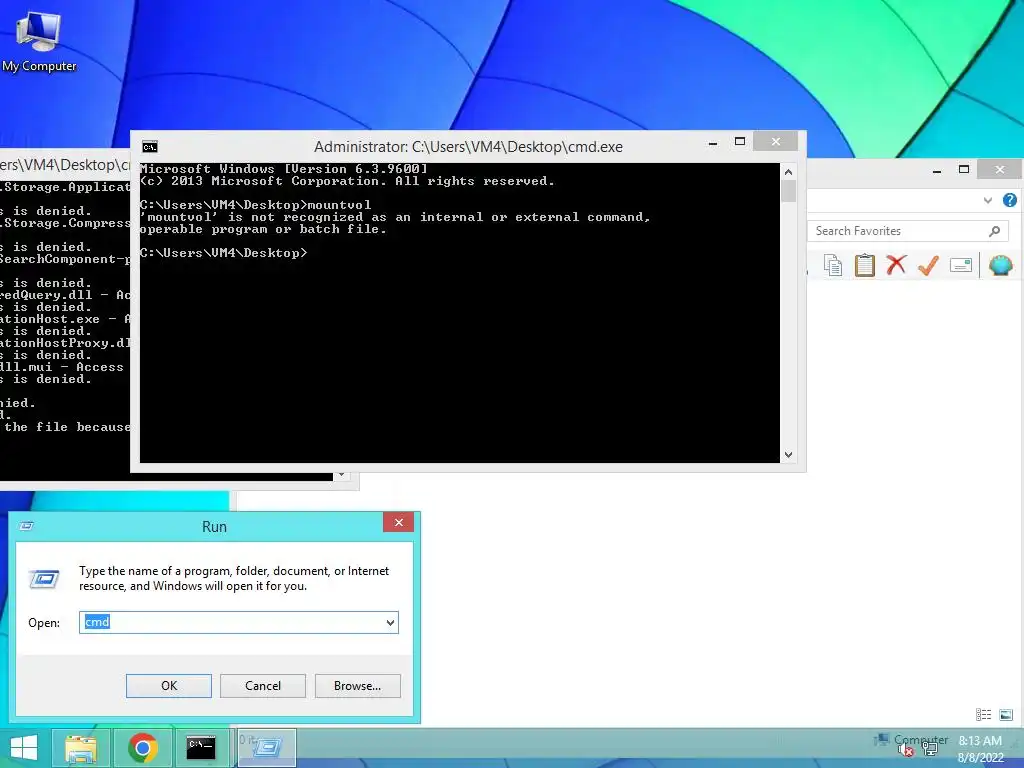The image size is (1024, 768).
Task: Click the Properties card icon in Explorer toolbar
Action: pos(961,265)
